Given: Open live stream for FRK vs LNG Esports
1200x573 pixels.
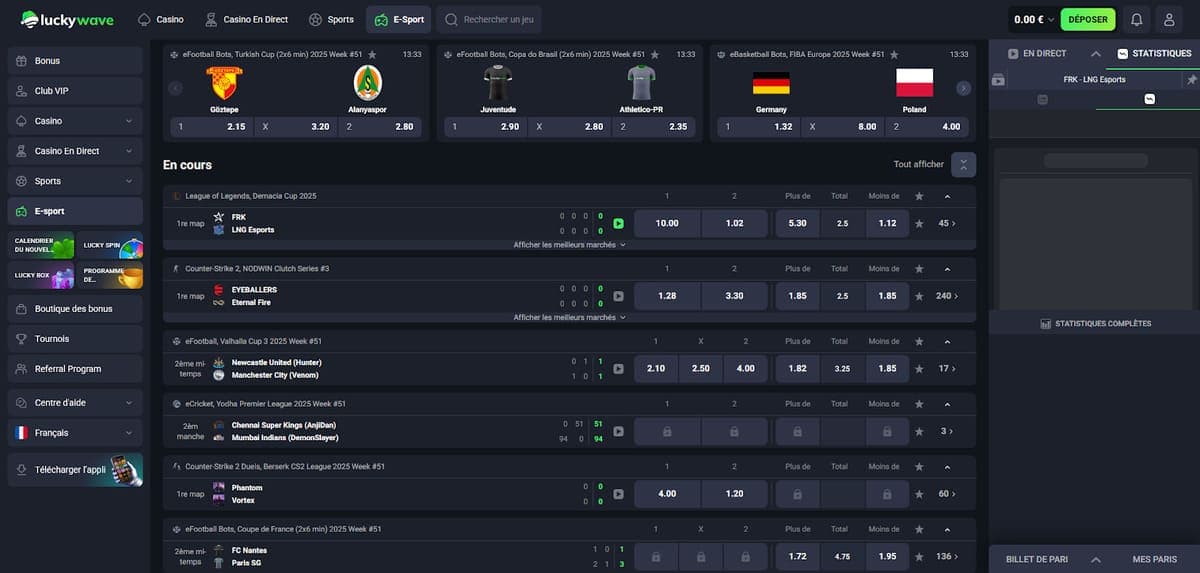Looking at the screenshot, I should point(618,224).
